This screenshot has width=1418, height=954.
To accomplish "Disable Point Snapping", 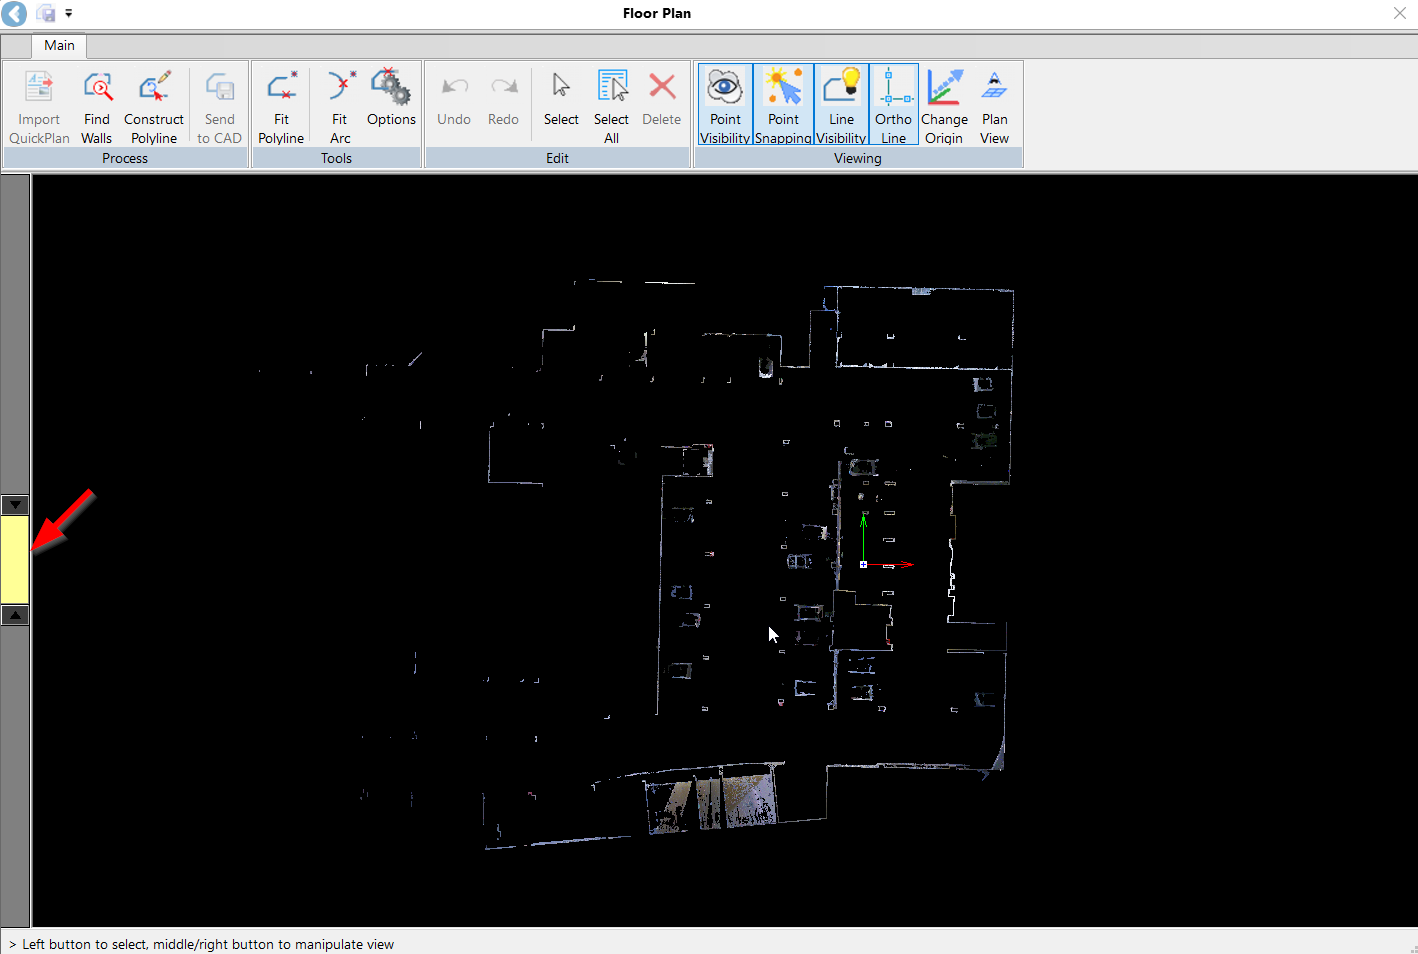I will click(783, 106).
